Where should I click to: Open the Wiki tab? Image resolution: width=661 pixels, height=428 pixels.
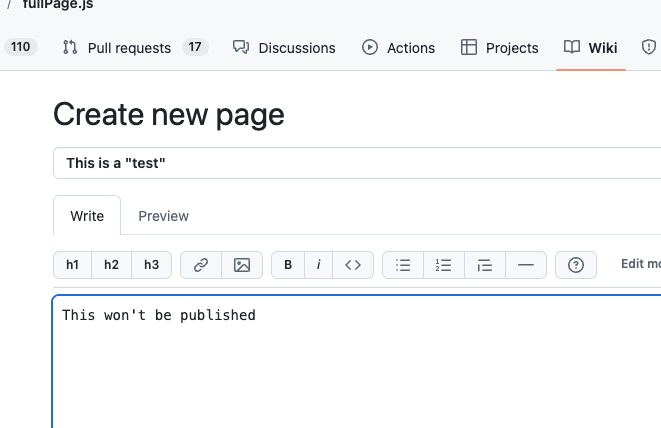pos(591,47)
